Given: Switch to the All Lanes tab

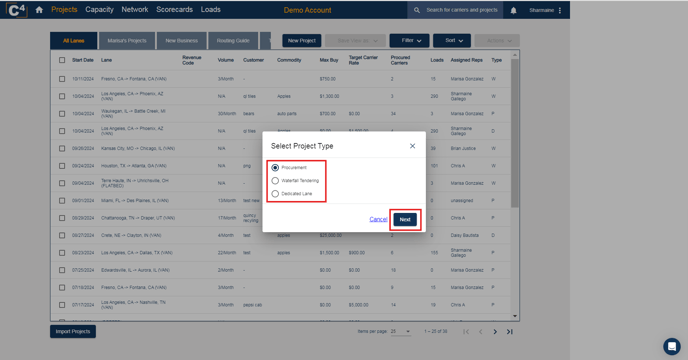Looking at the screenshot, I should (74, 40).
